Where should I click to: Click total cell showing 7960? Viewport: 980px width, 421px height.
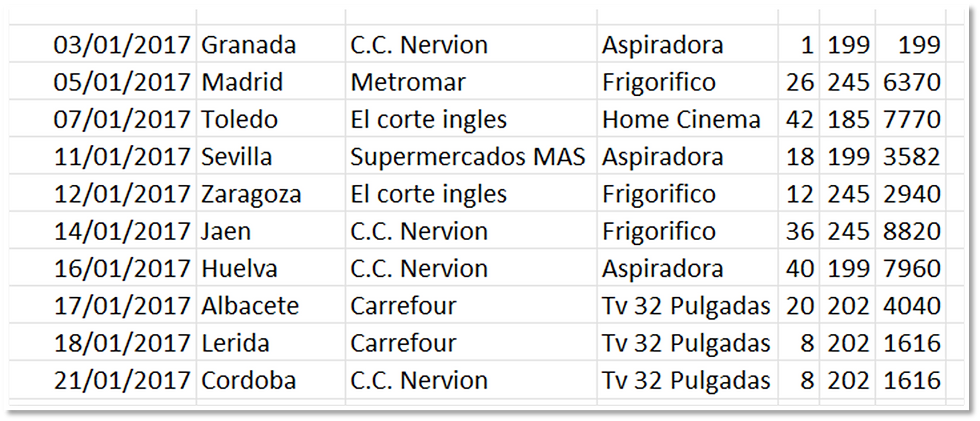(x=910, y=269)
